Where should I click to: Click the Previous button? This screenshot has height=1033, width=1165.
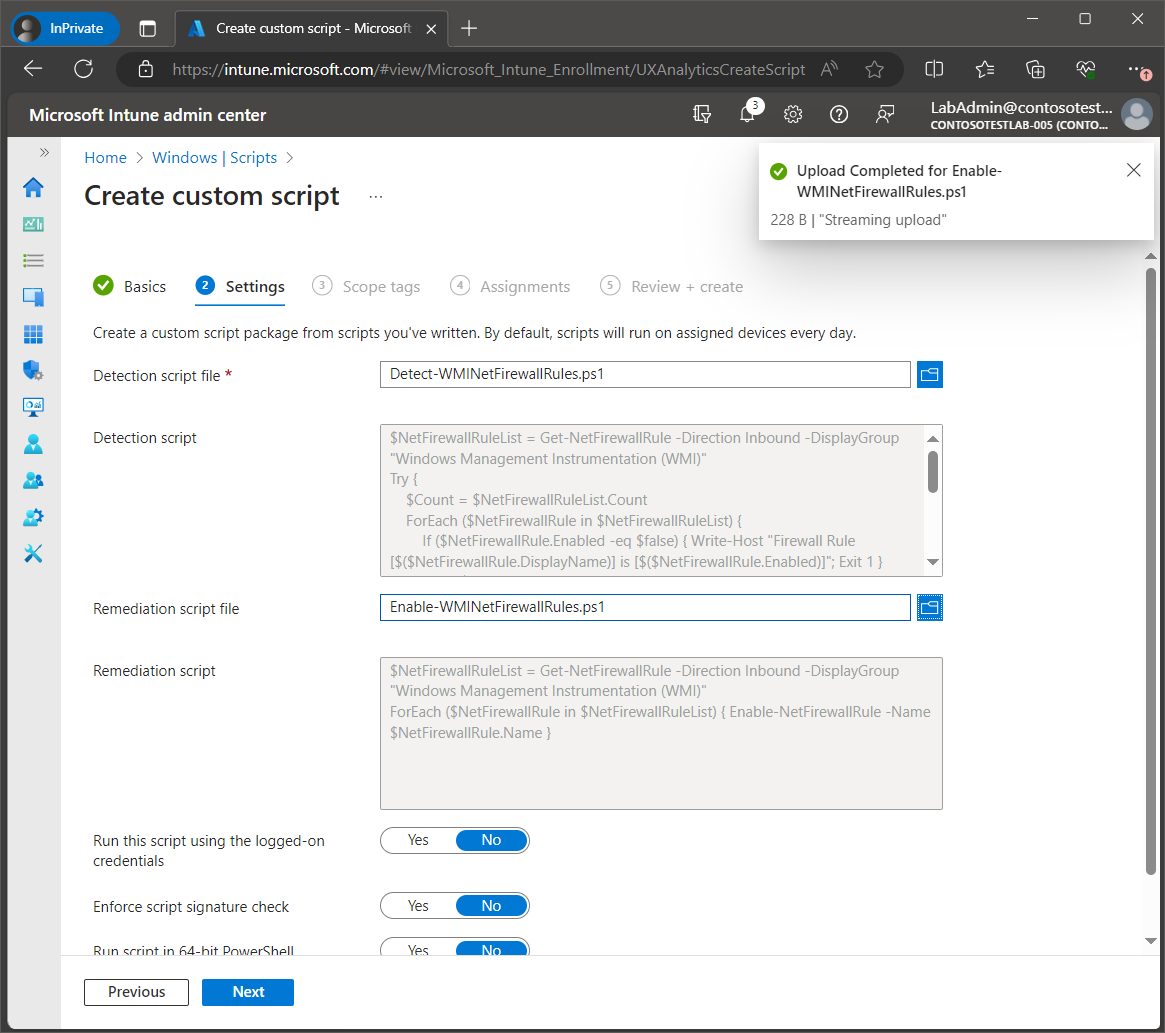point(137,992)
